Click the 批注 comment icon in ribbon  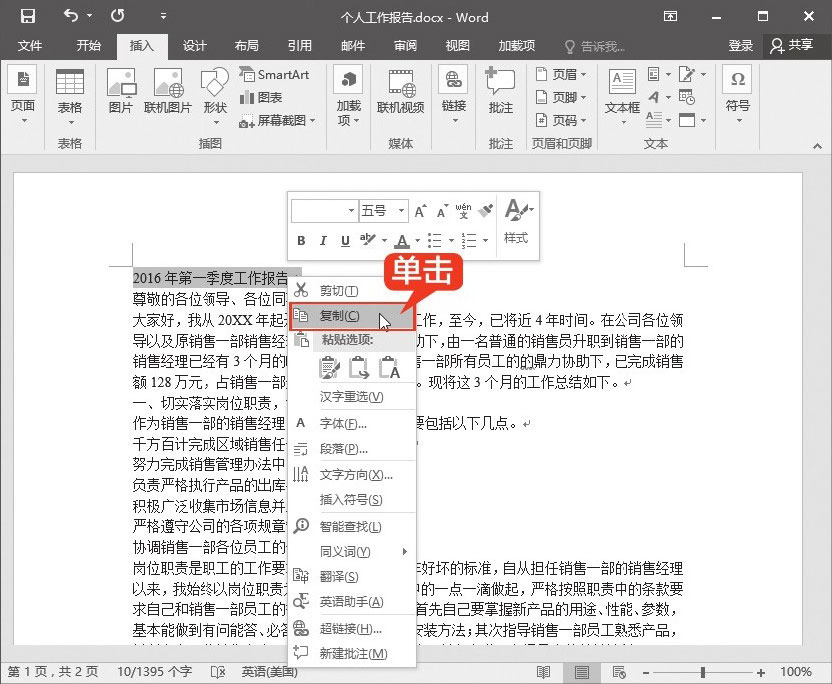[501, 90]
